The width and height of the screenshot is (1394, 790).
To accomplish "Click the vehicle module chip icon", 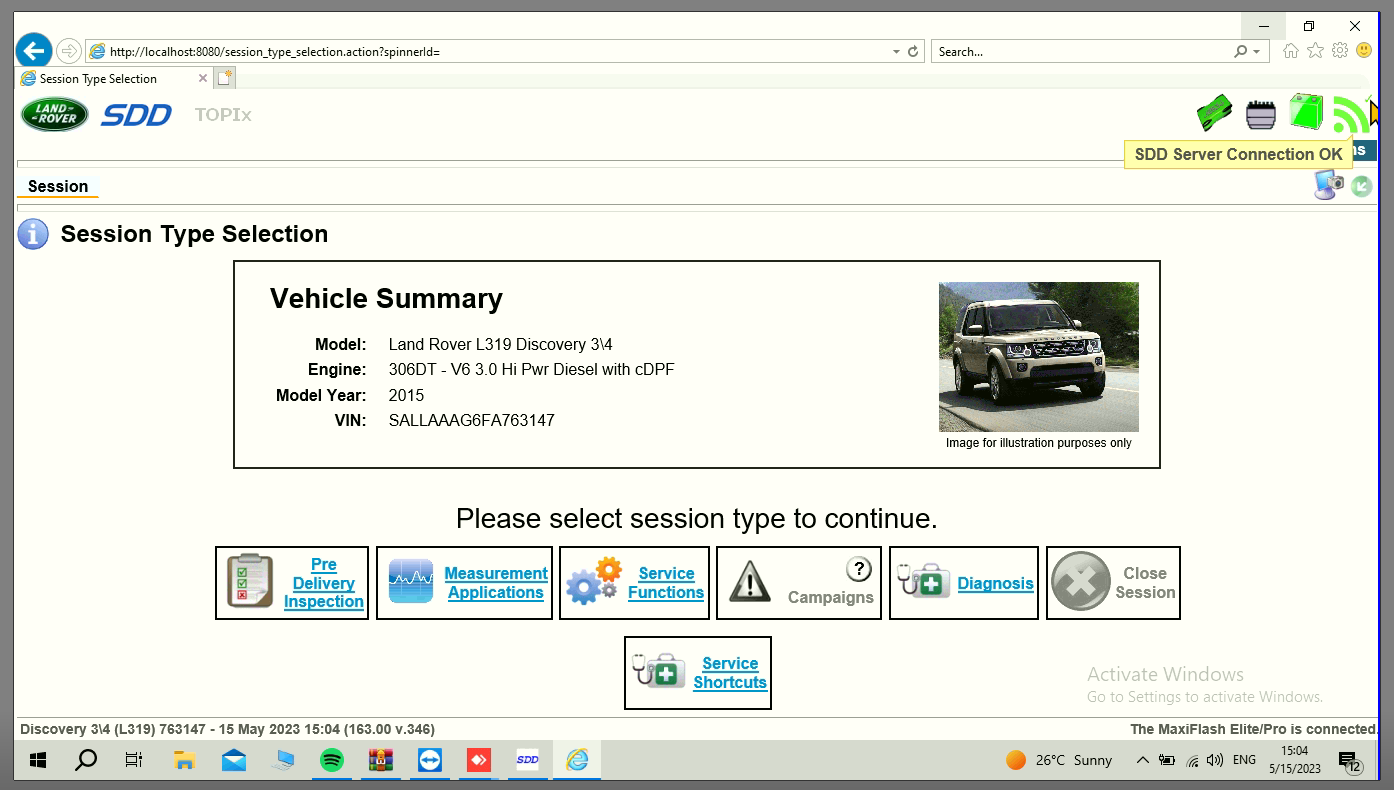I will point(1261,115).
